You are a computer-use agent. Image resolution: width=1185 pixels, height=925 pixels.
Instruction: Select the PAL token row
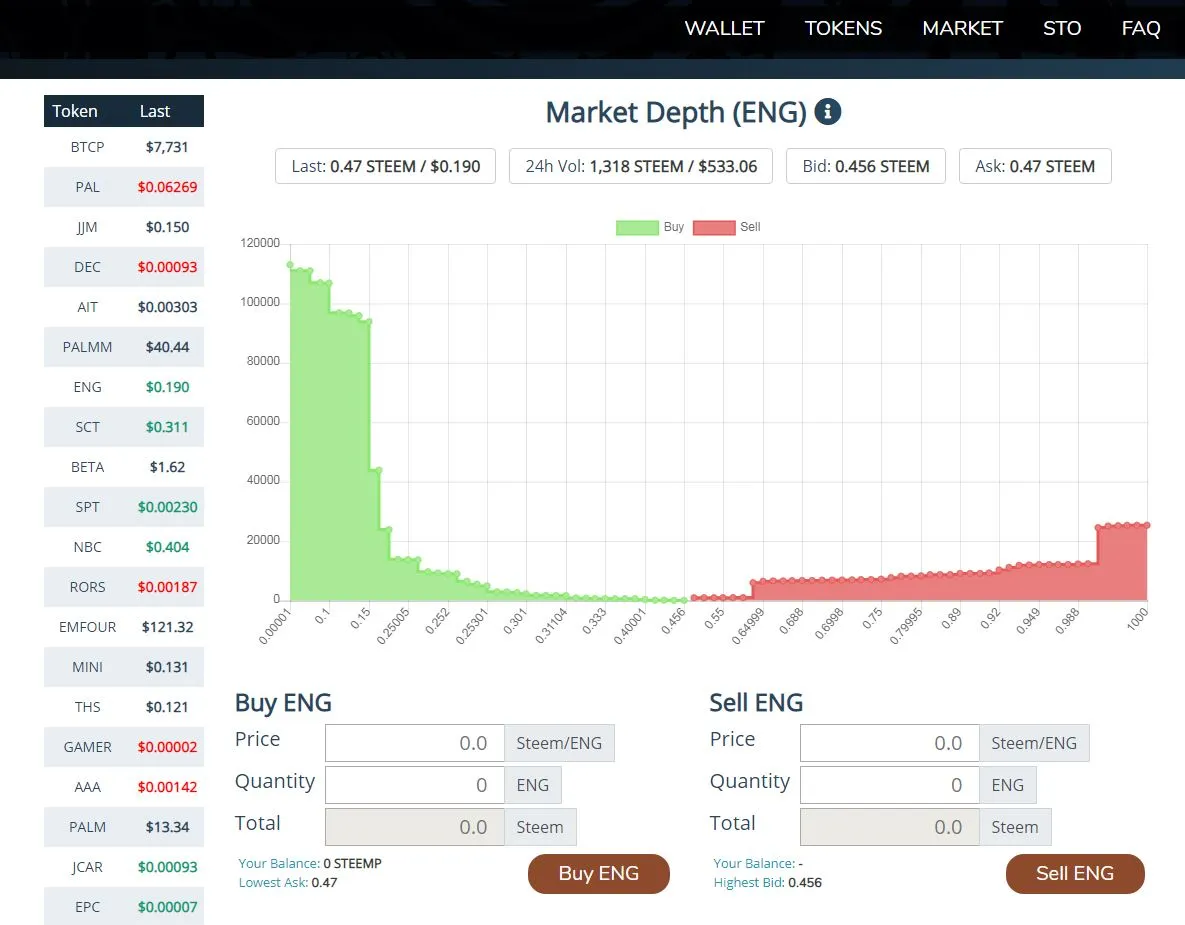click(x=124, y=187)
